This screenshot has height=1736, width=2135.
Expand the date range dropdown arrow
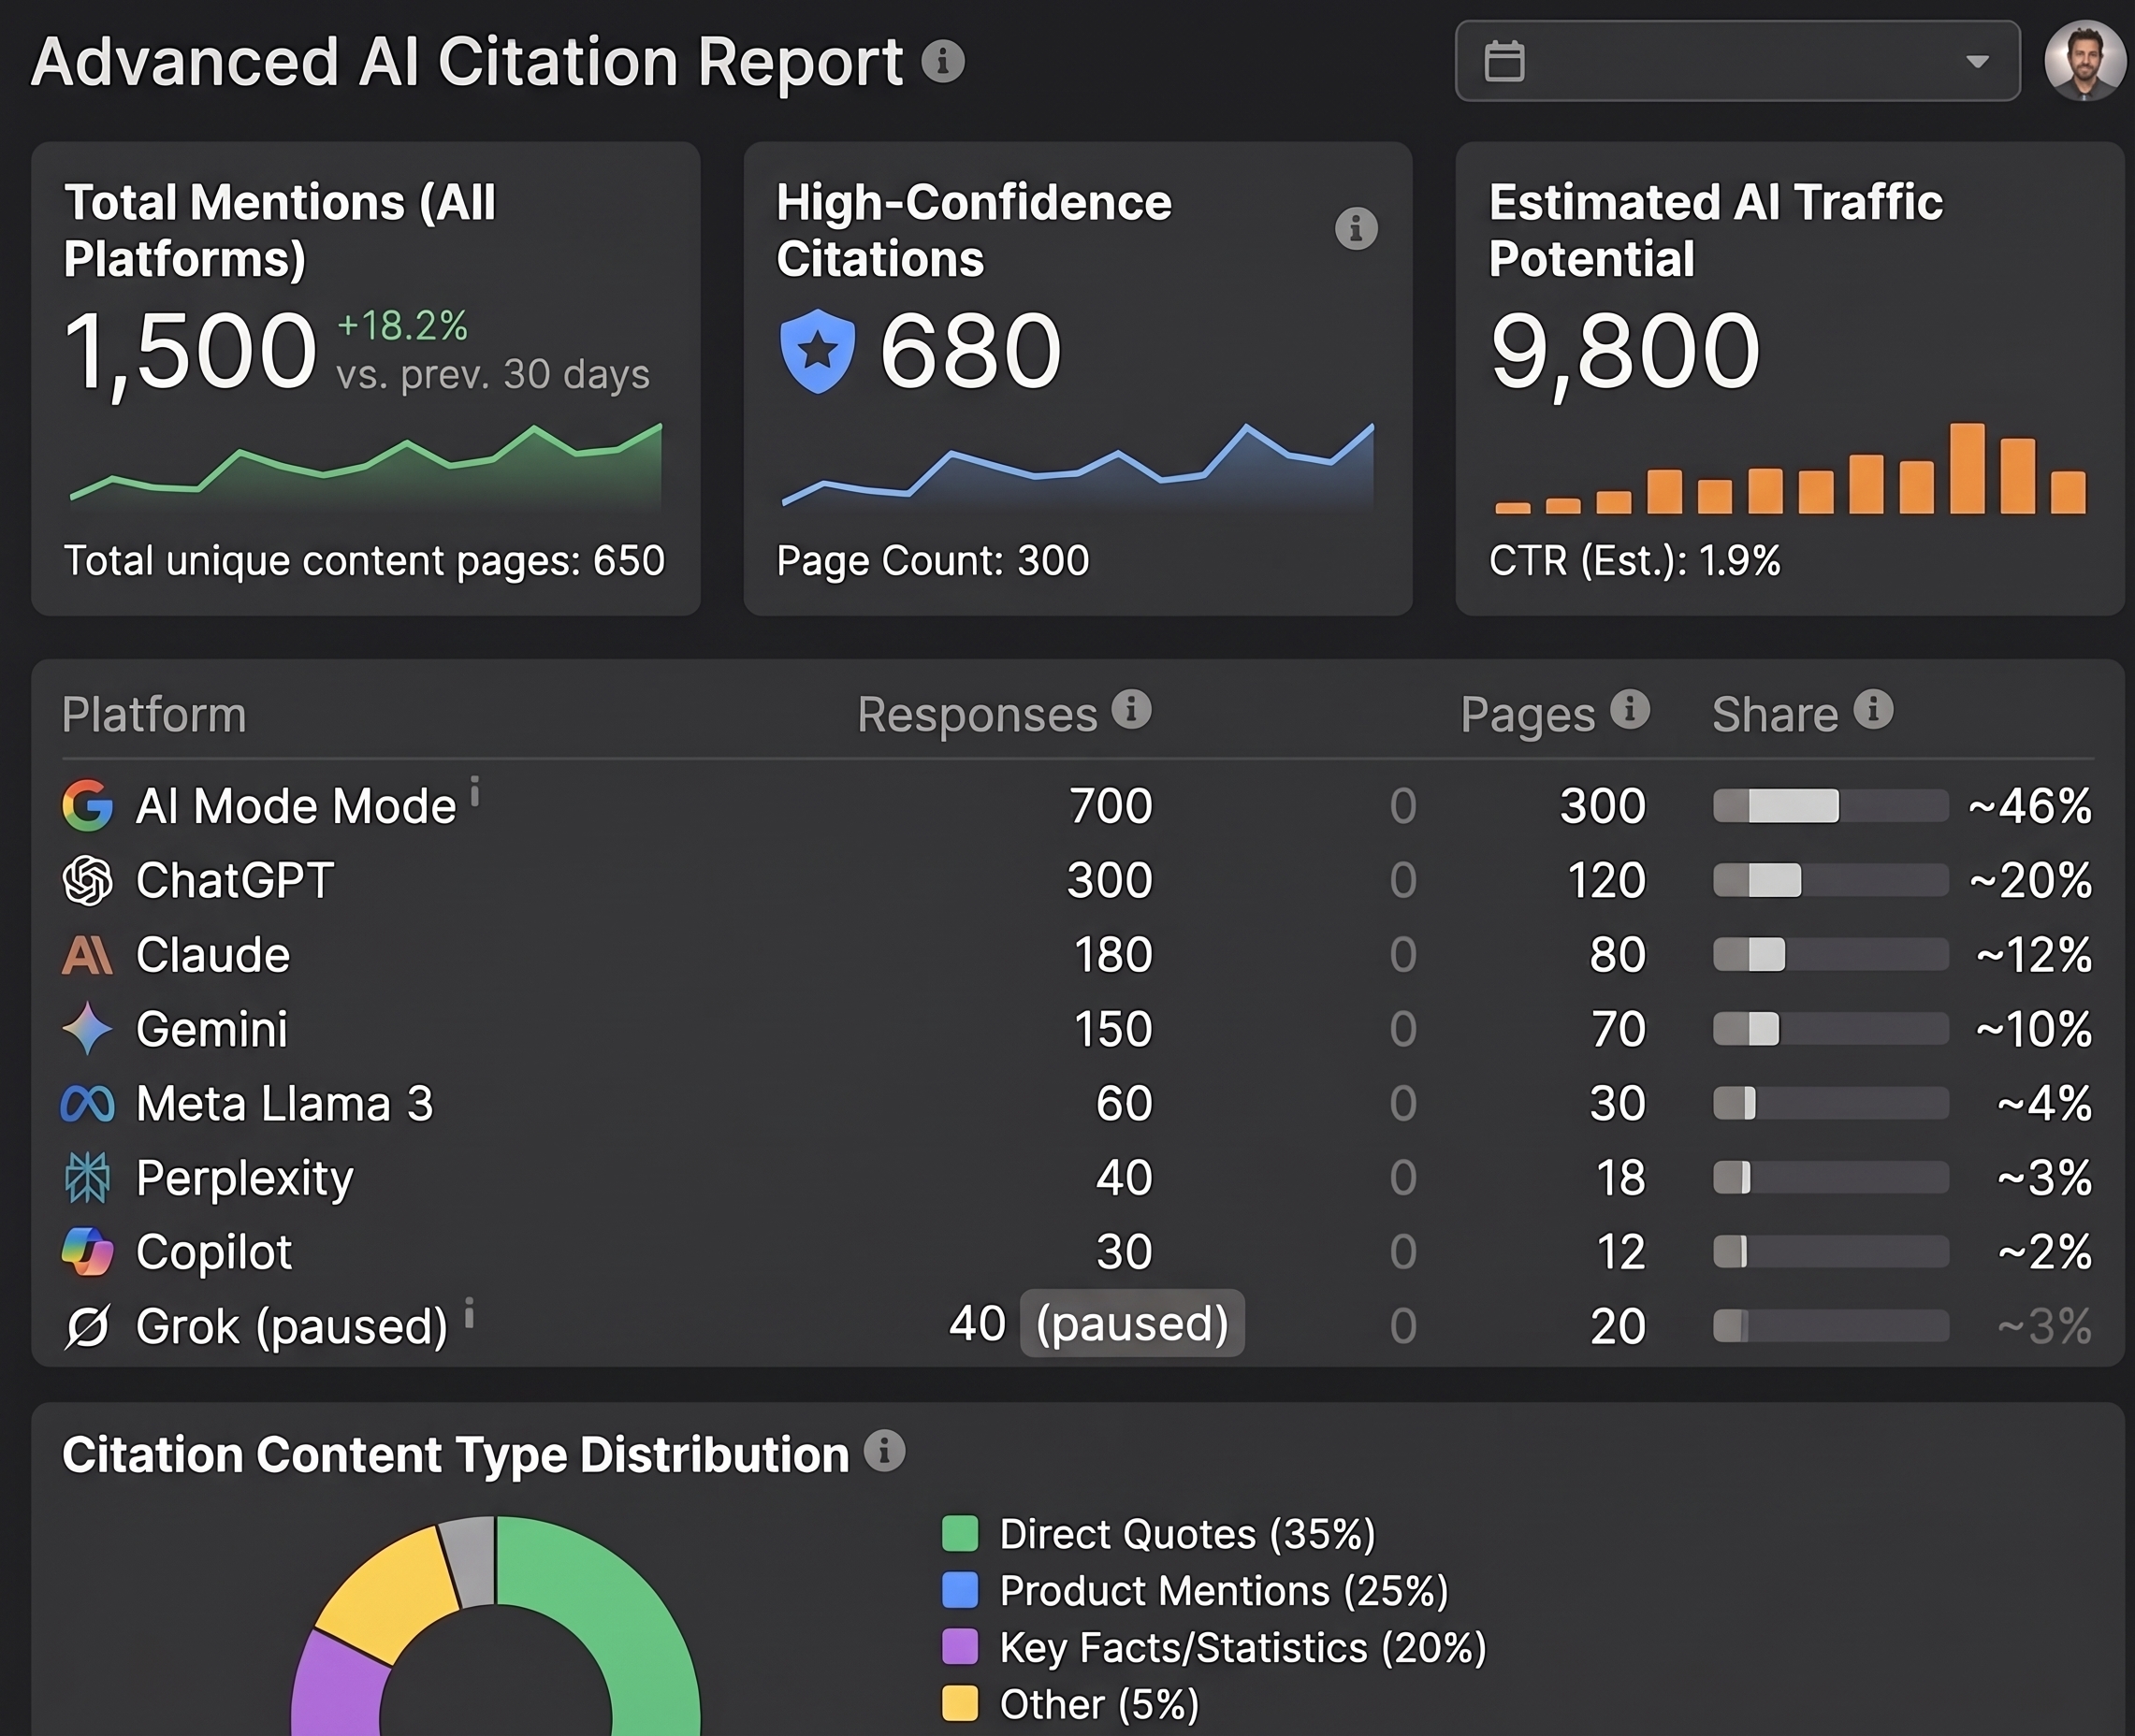click(1976, 62)
